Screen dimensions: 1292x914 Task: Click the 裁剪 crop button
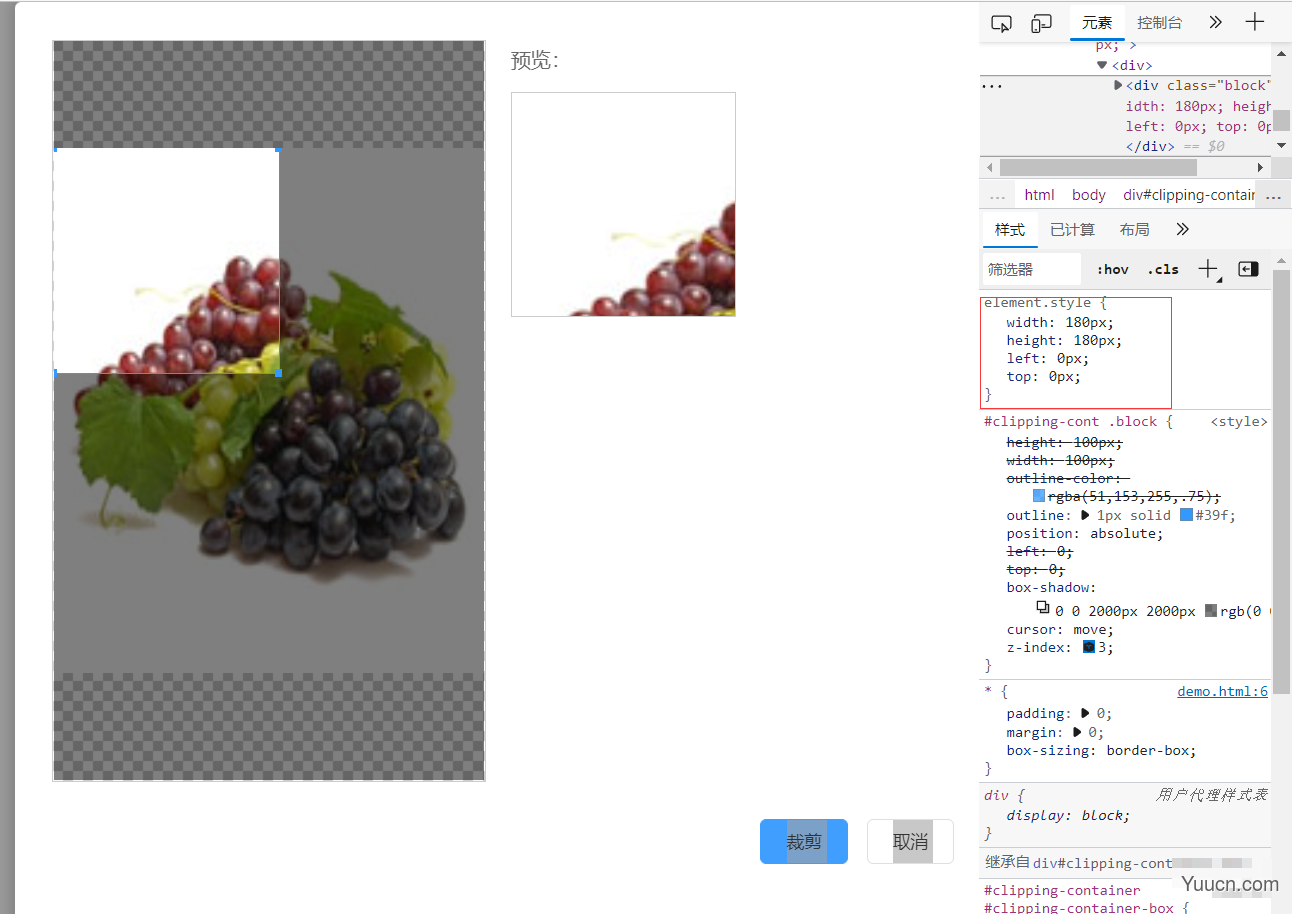click(x=804, y=841)
